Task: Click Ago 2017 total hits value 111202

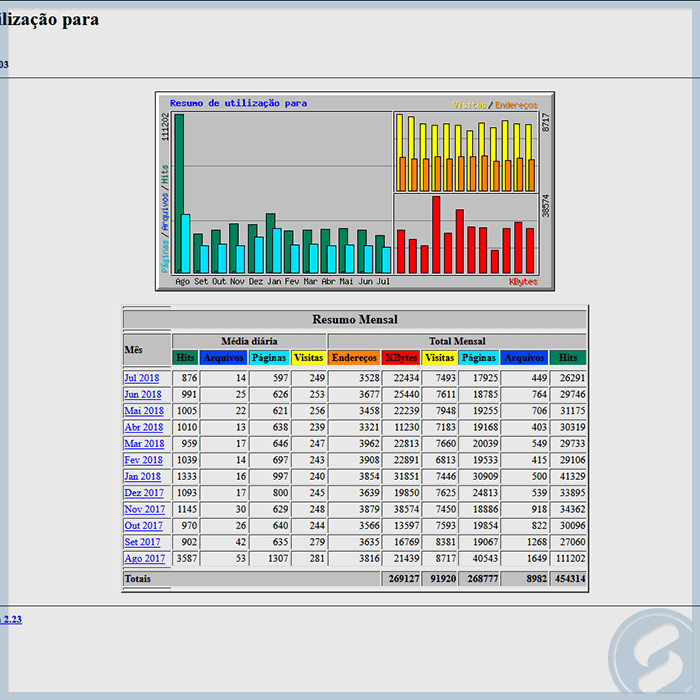Action: [x=570, y=558]
